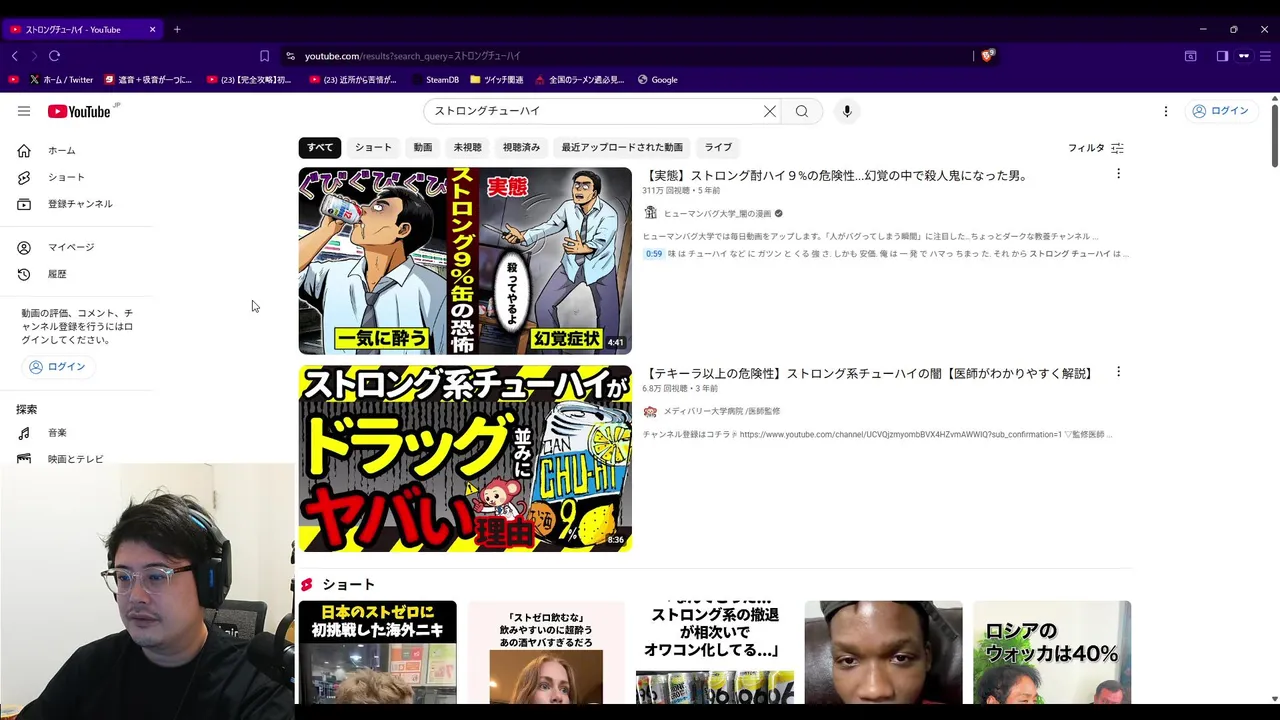Open channel ヒューマンバグ大学_闇の漫画
1280x720 pixels.
click(719, 213)
